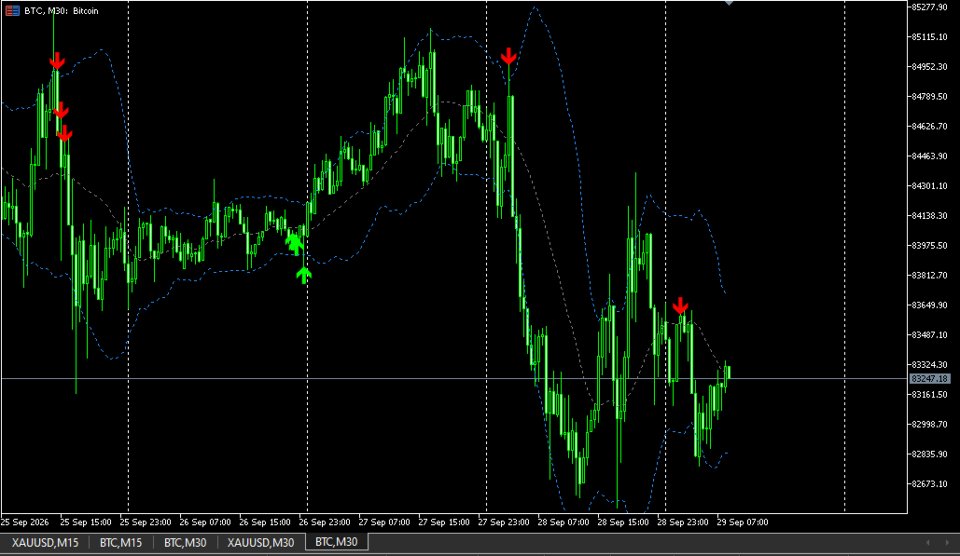Select the upper green buy arrow near 26 Sep 23:00

click(x=294, y=243)
